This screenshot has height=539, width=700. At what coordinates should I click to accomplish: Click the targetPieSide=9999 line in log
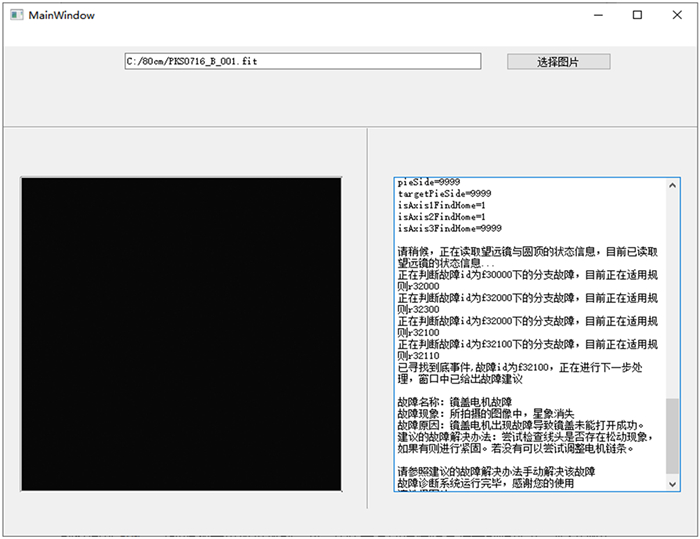tap(444, 193)
